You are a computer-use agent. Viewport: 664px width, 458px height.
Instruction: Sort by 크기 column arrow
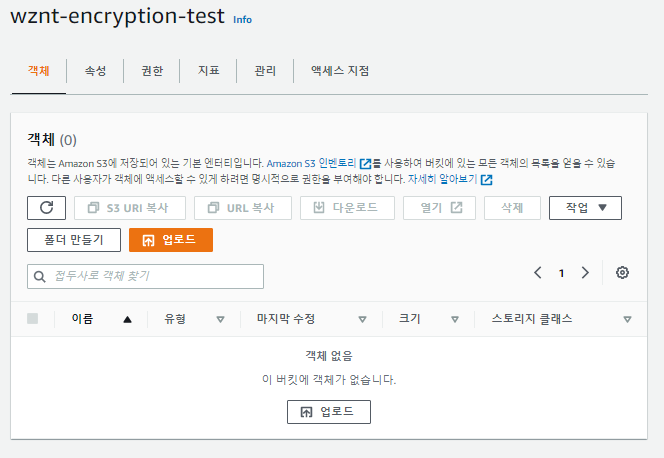pos(455,320)
